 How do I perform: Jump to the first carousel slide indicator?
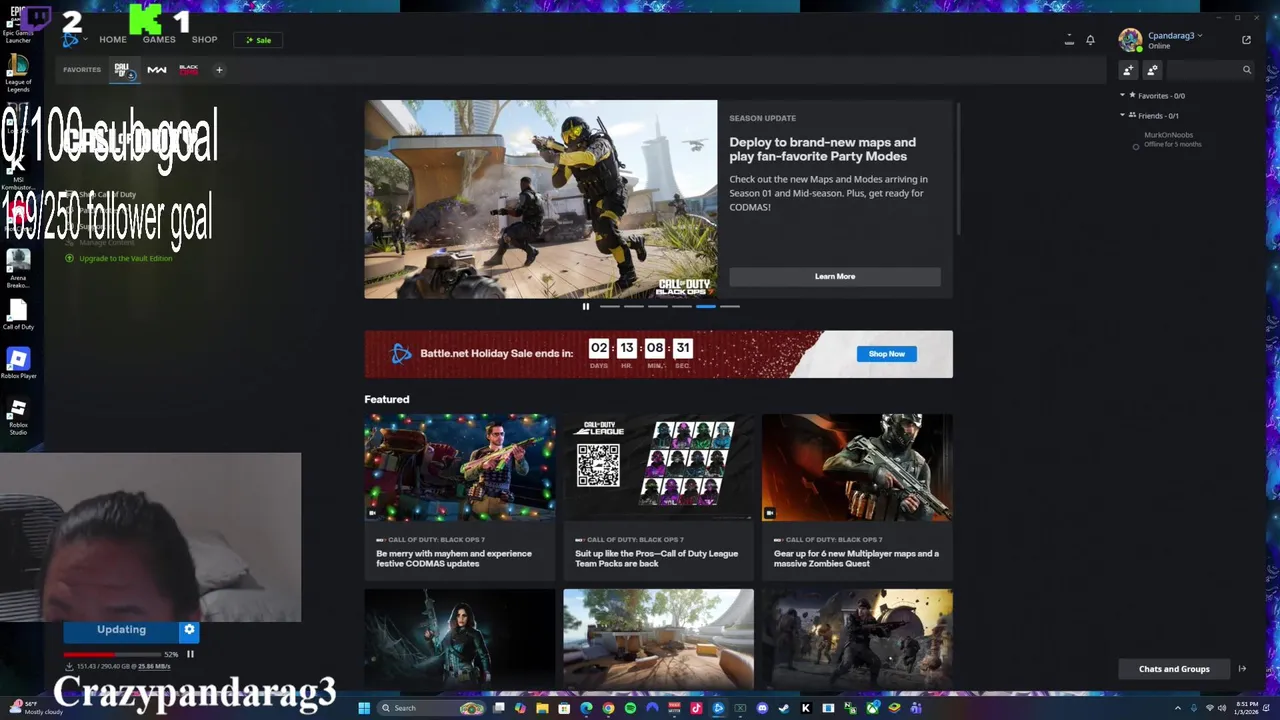609,307
